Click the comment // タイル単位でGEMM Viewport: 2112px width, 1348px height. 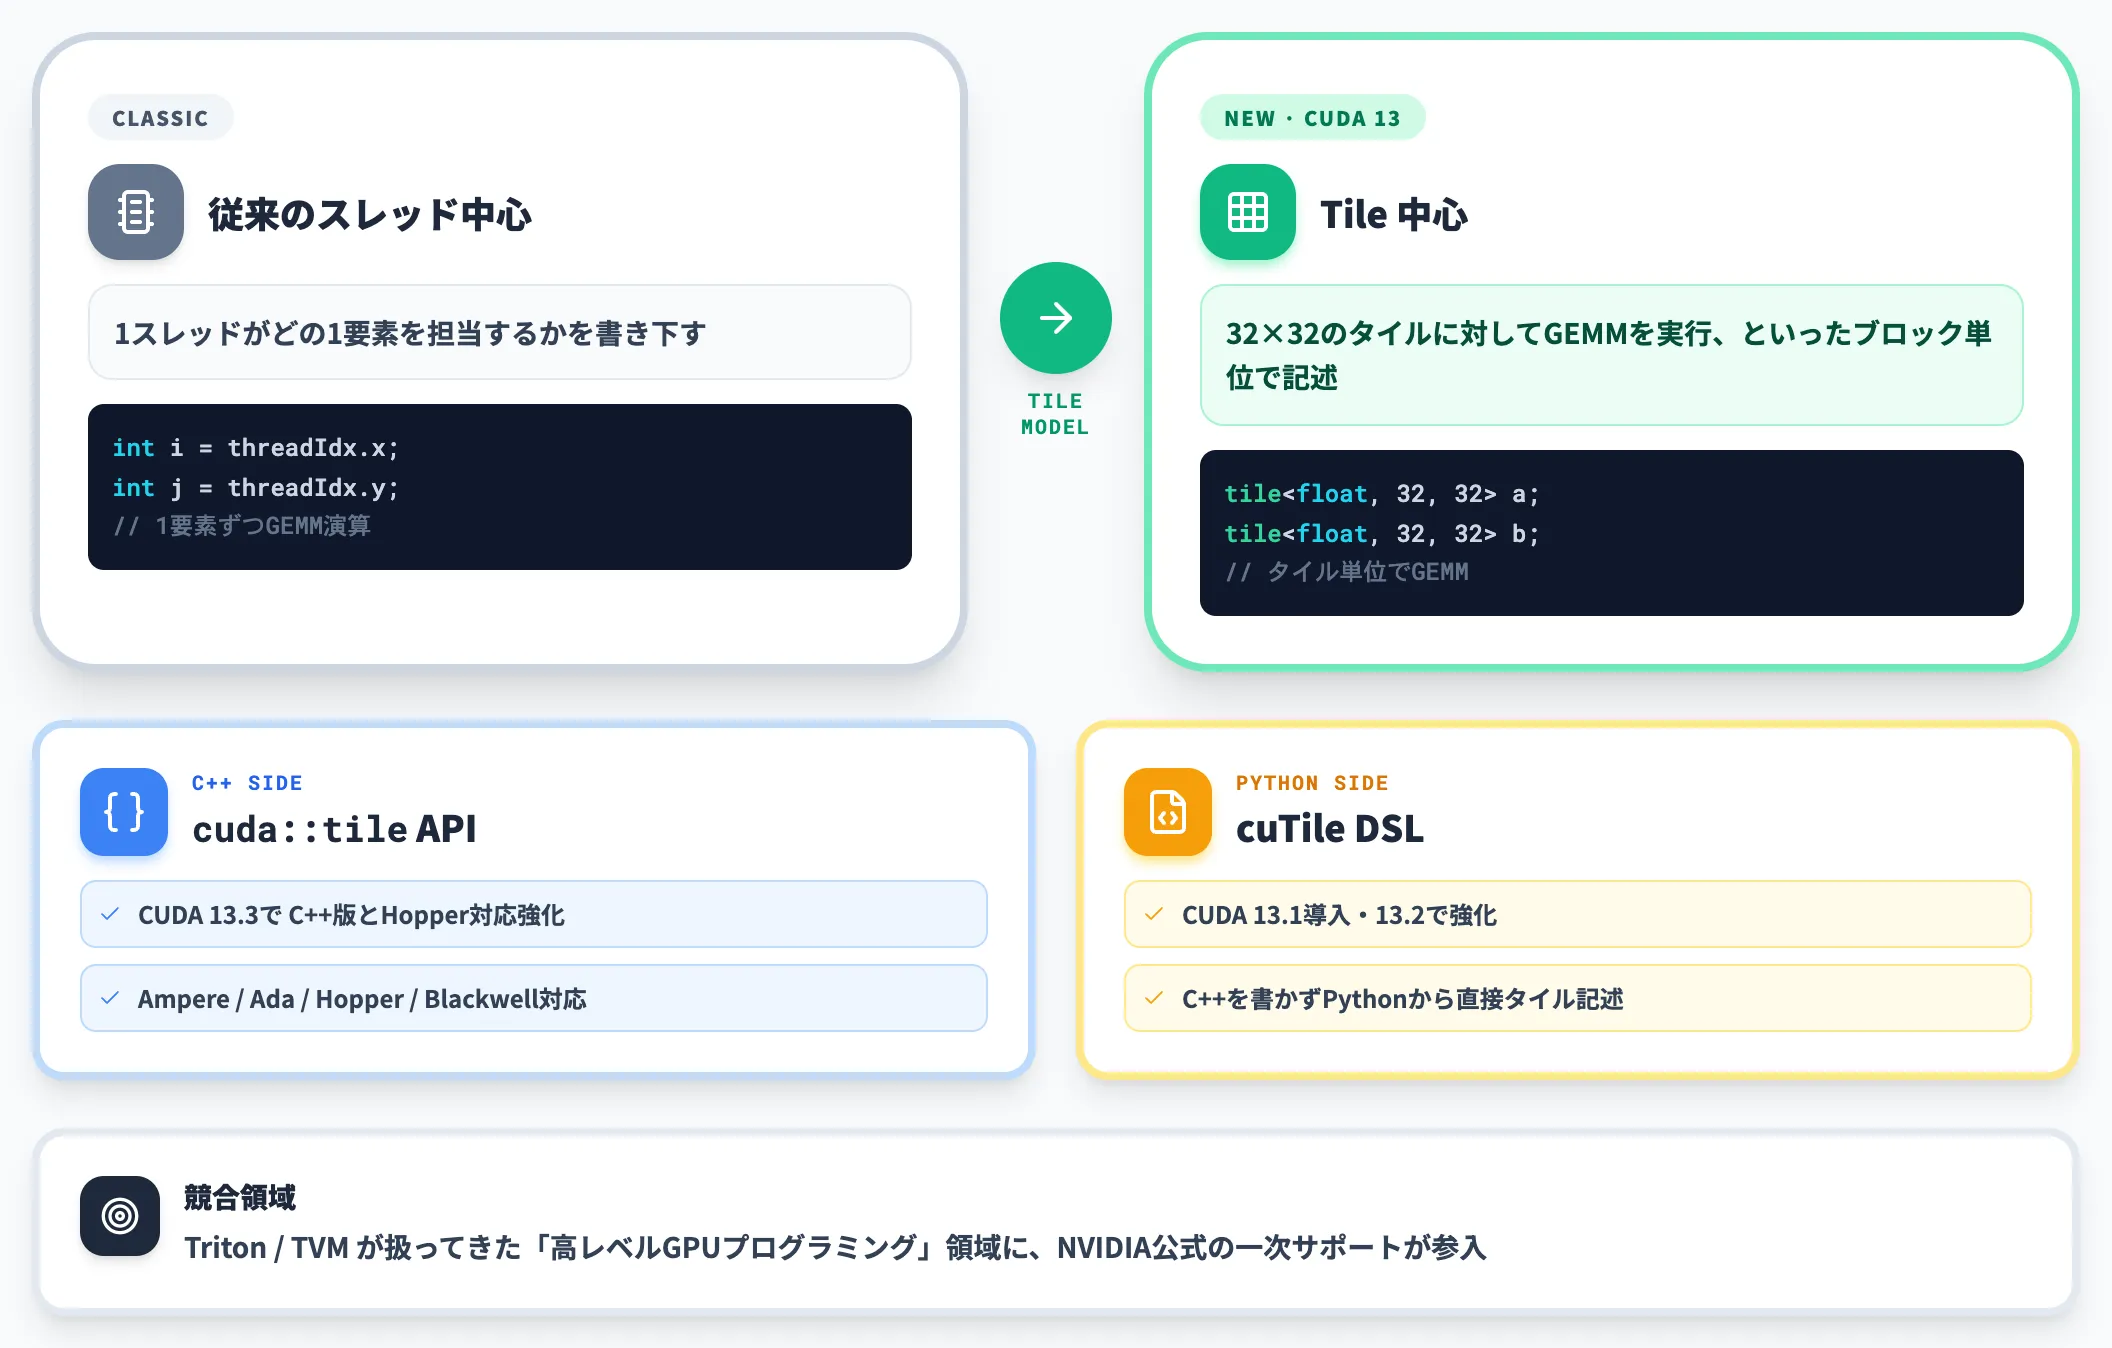click(x=1347, y=572)
